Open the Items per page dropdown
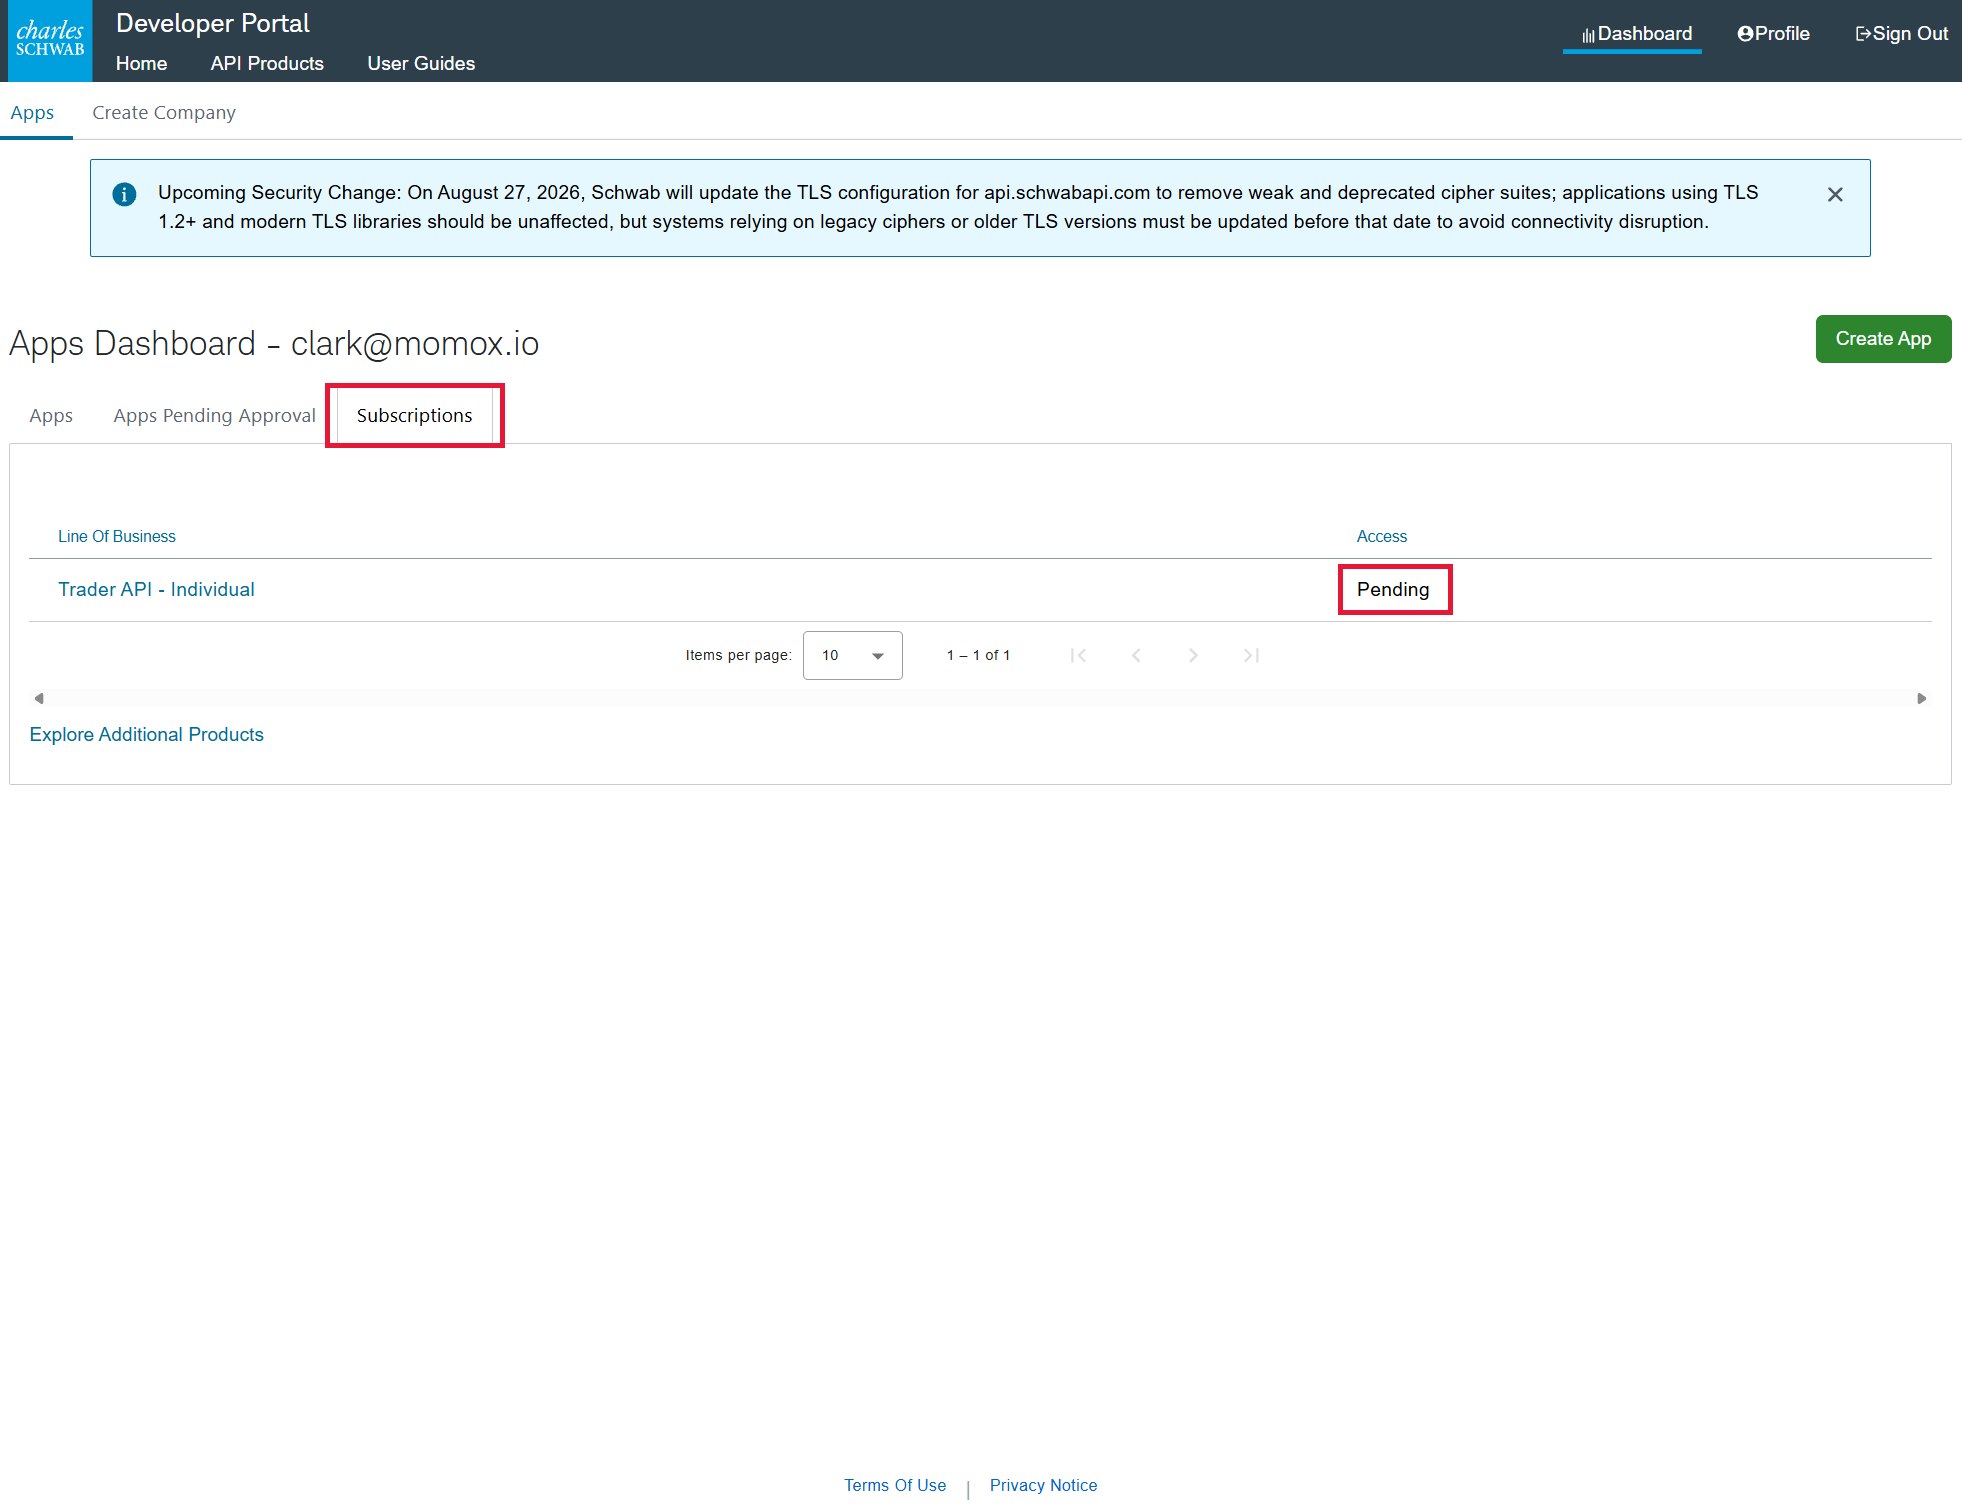 pos(852,655)
